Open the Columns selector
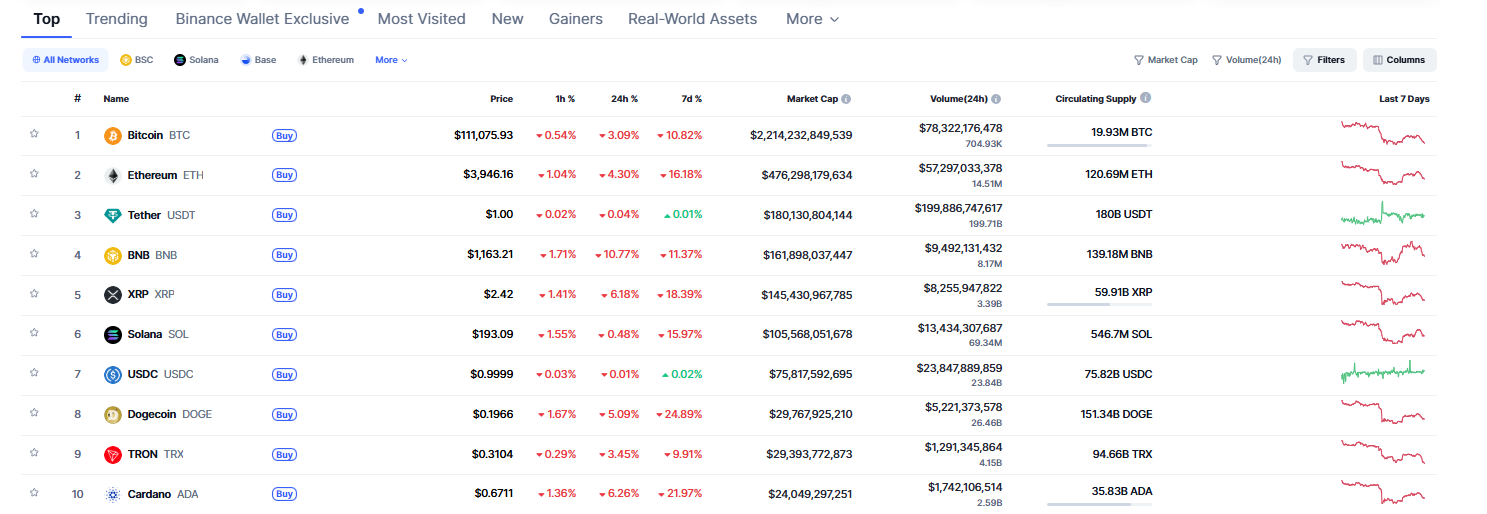 [1399, 60]
